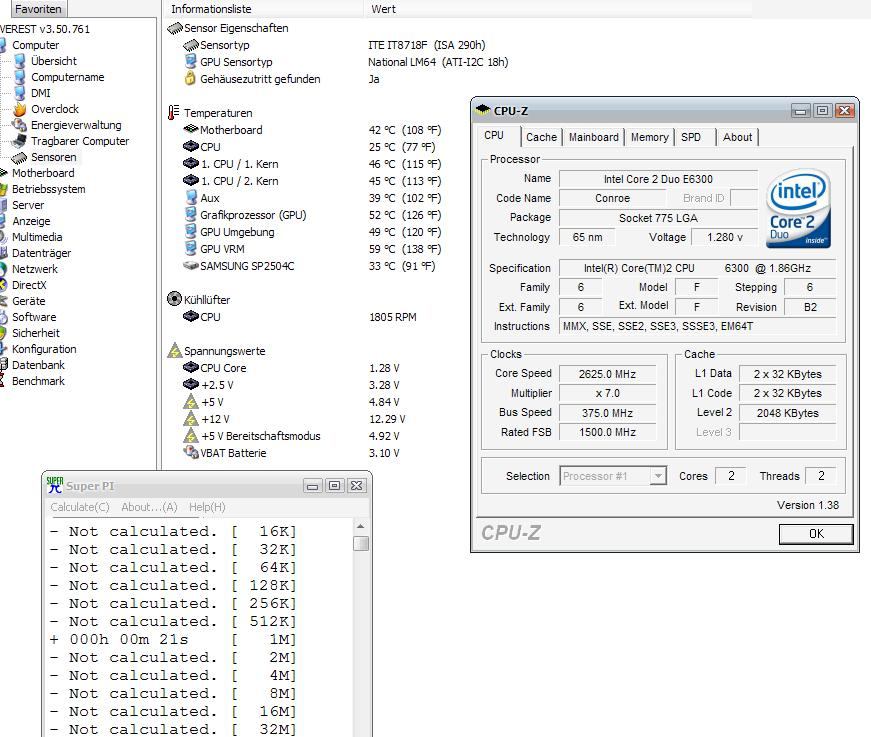Select the Benchmark tree item

click(x=38, y=382)
